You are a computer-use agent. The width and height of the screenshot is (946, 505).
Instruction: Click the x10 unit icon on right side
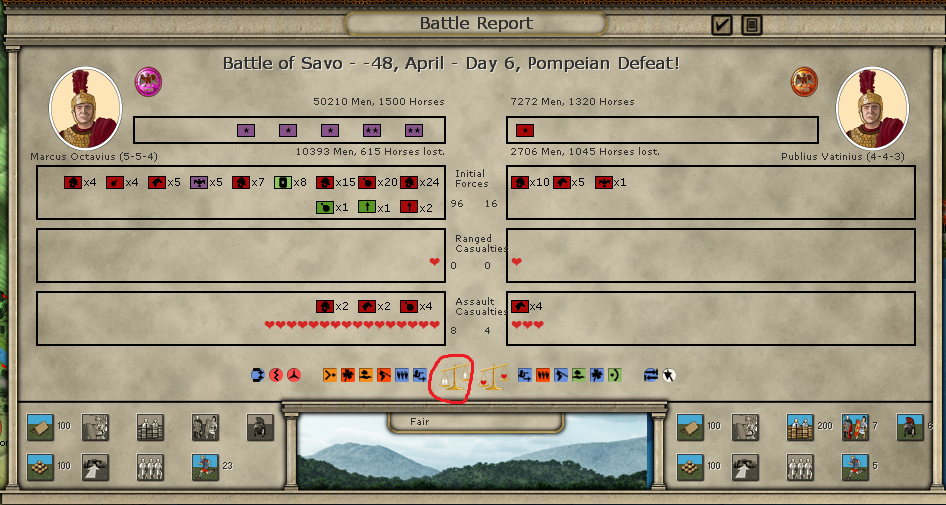(520, 182)
